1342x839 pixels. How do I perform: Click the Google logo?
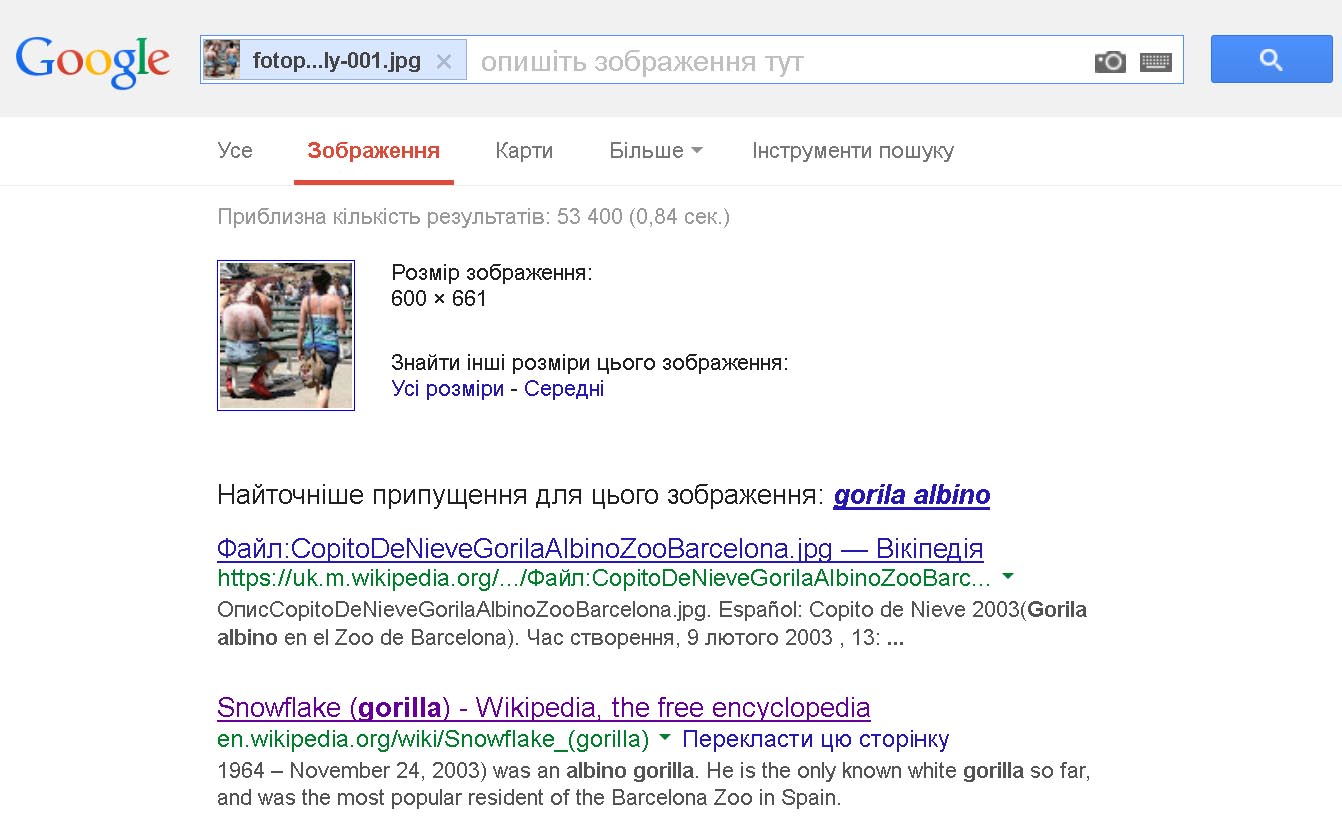point(93,62)
